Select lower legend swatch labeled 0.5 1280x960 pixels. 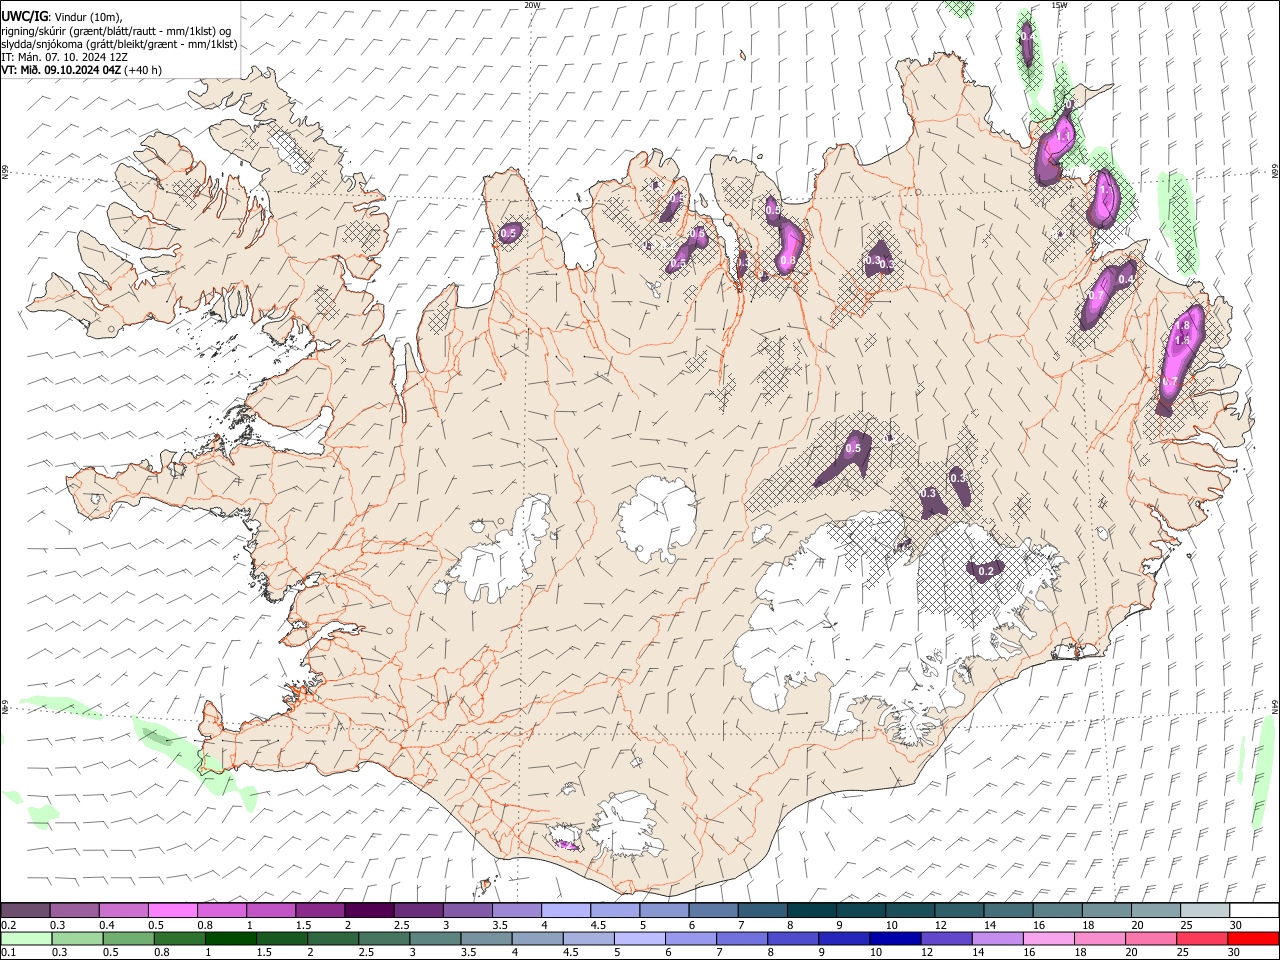pyautogui.click(x=129, y=938)
